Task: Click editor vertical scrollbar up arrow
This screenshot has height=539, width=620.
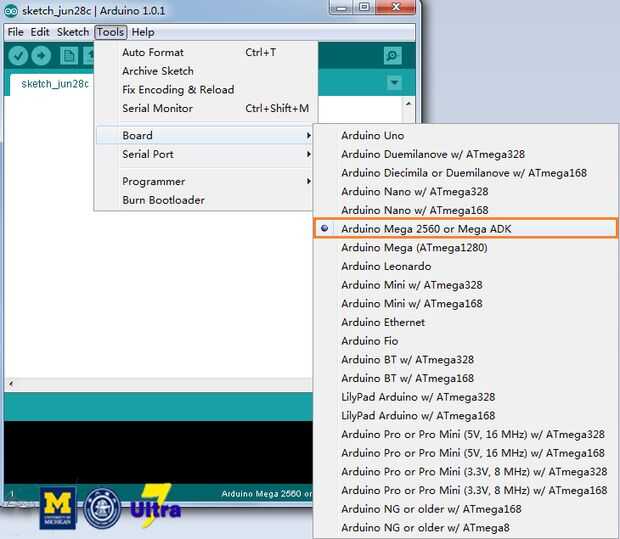Action: pyautogui.click(x=408, y=104)
